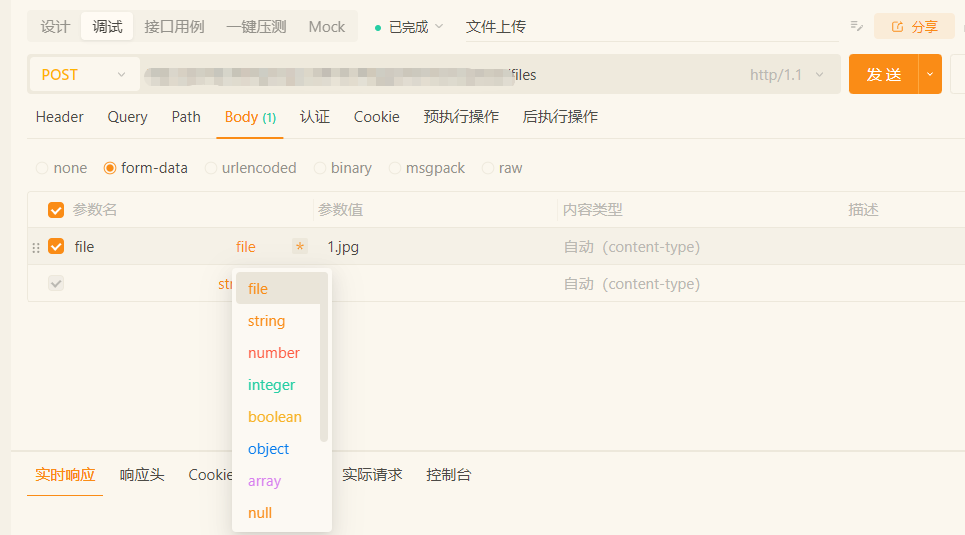Select the binary radio button
The height and width of the screenshot is (535, 965).
319,168
